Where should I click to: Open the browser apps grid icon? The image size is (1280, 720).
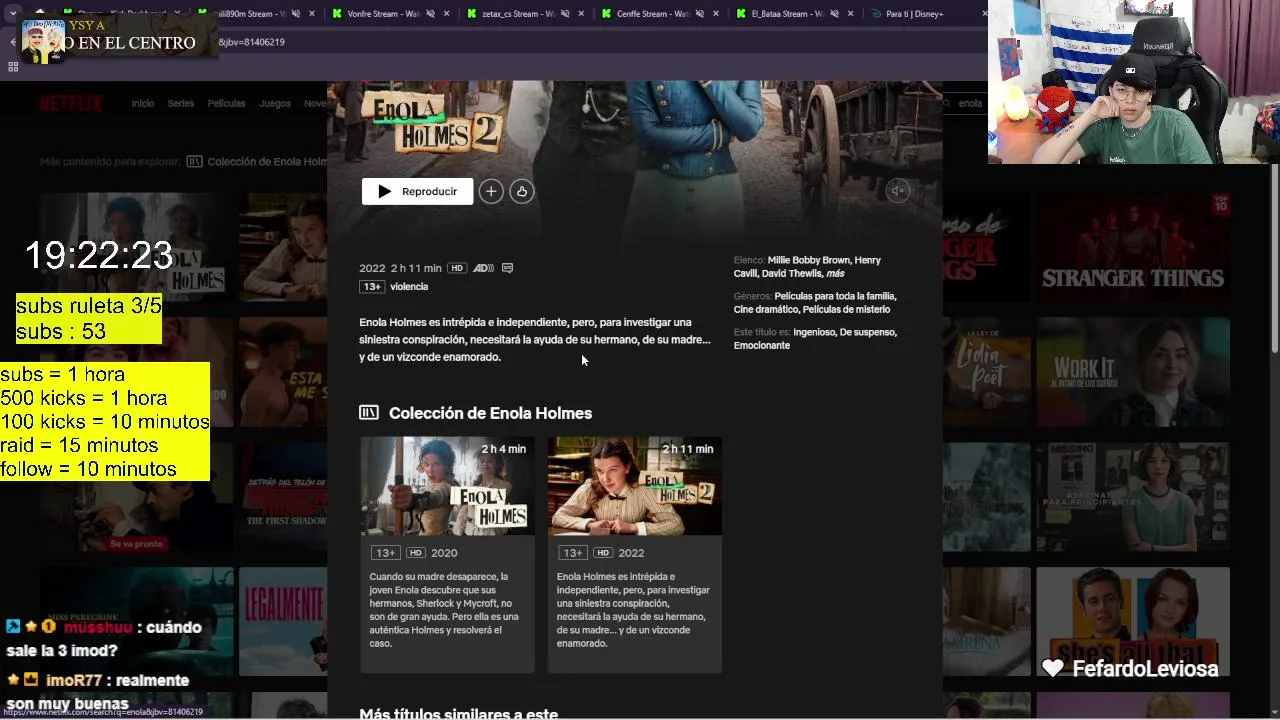tap(13, 67)
